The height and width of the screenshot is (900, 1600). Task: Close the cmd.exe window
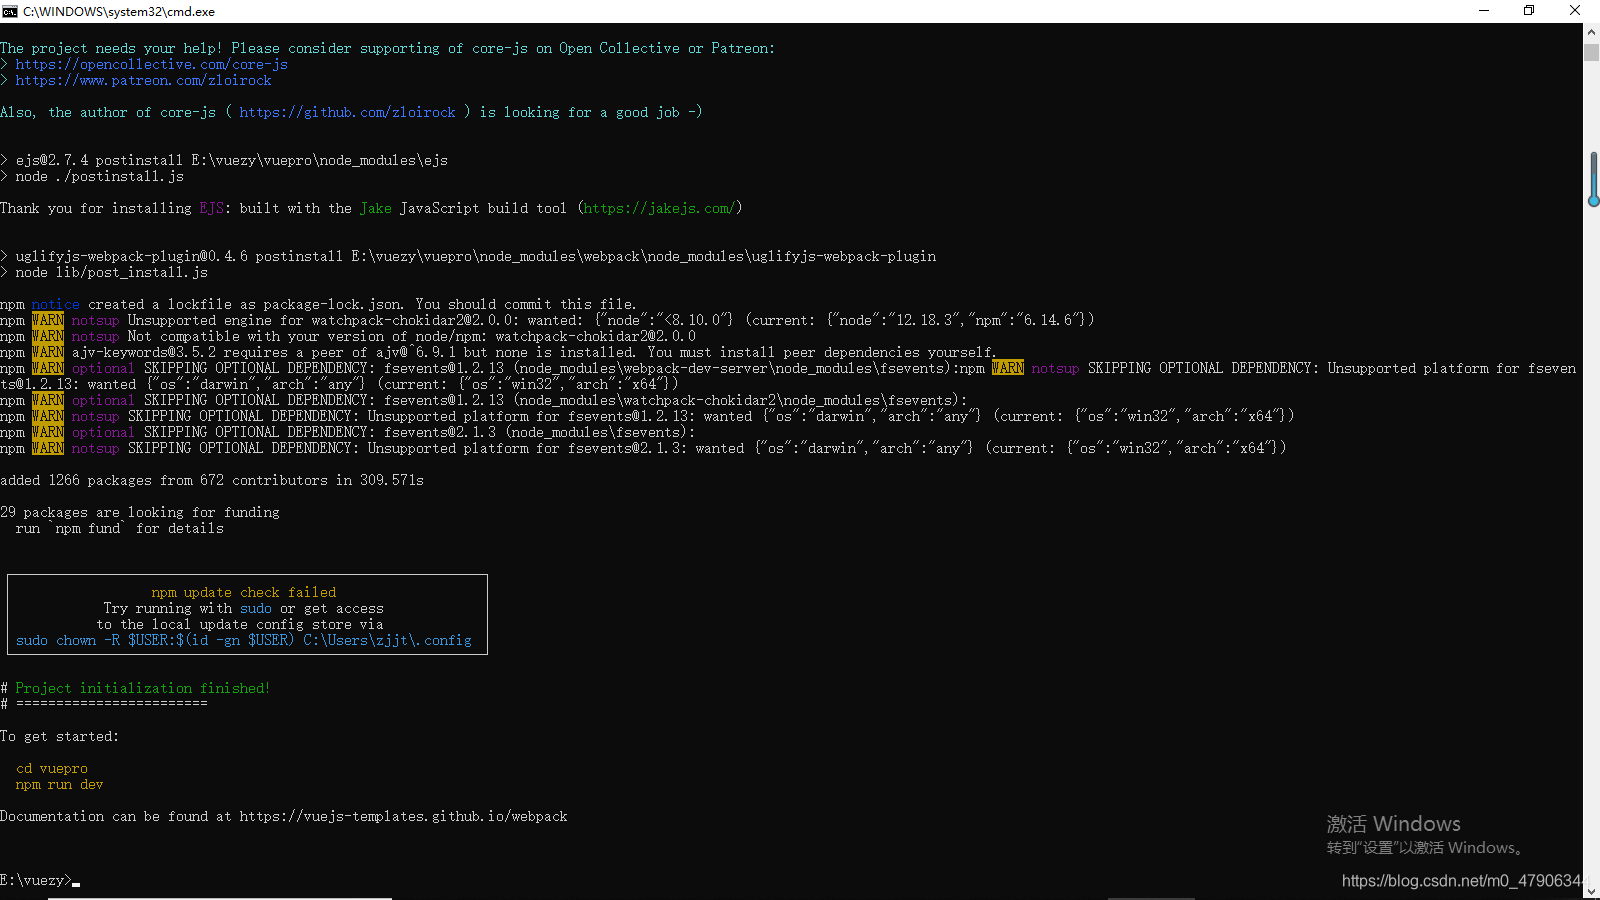tap(1575, 11)
